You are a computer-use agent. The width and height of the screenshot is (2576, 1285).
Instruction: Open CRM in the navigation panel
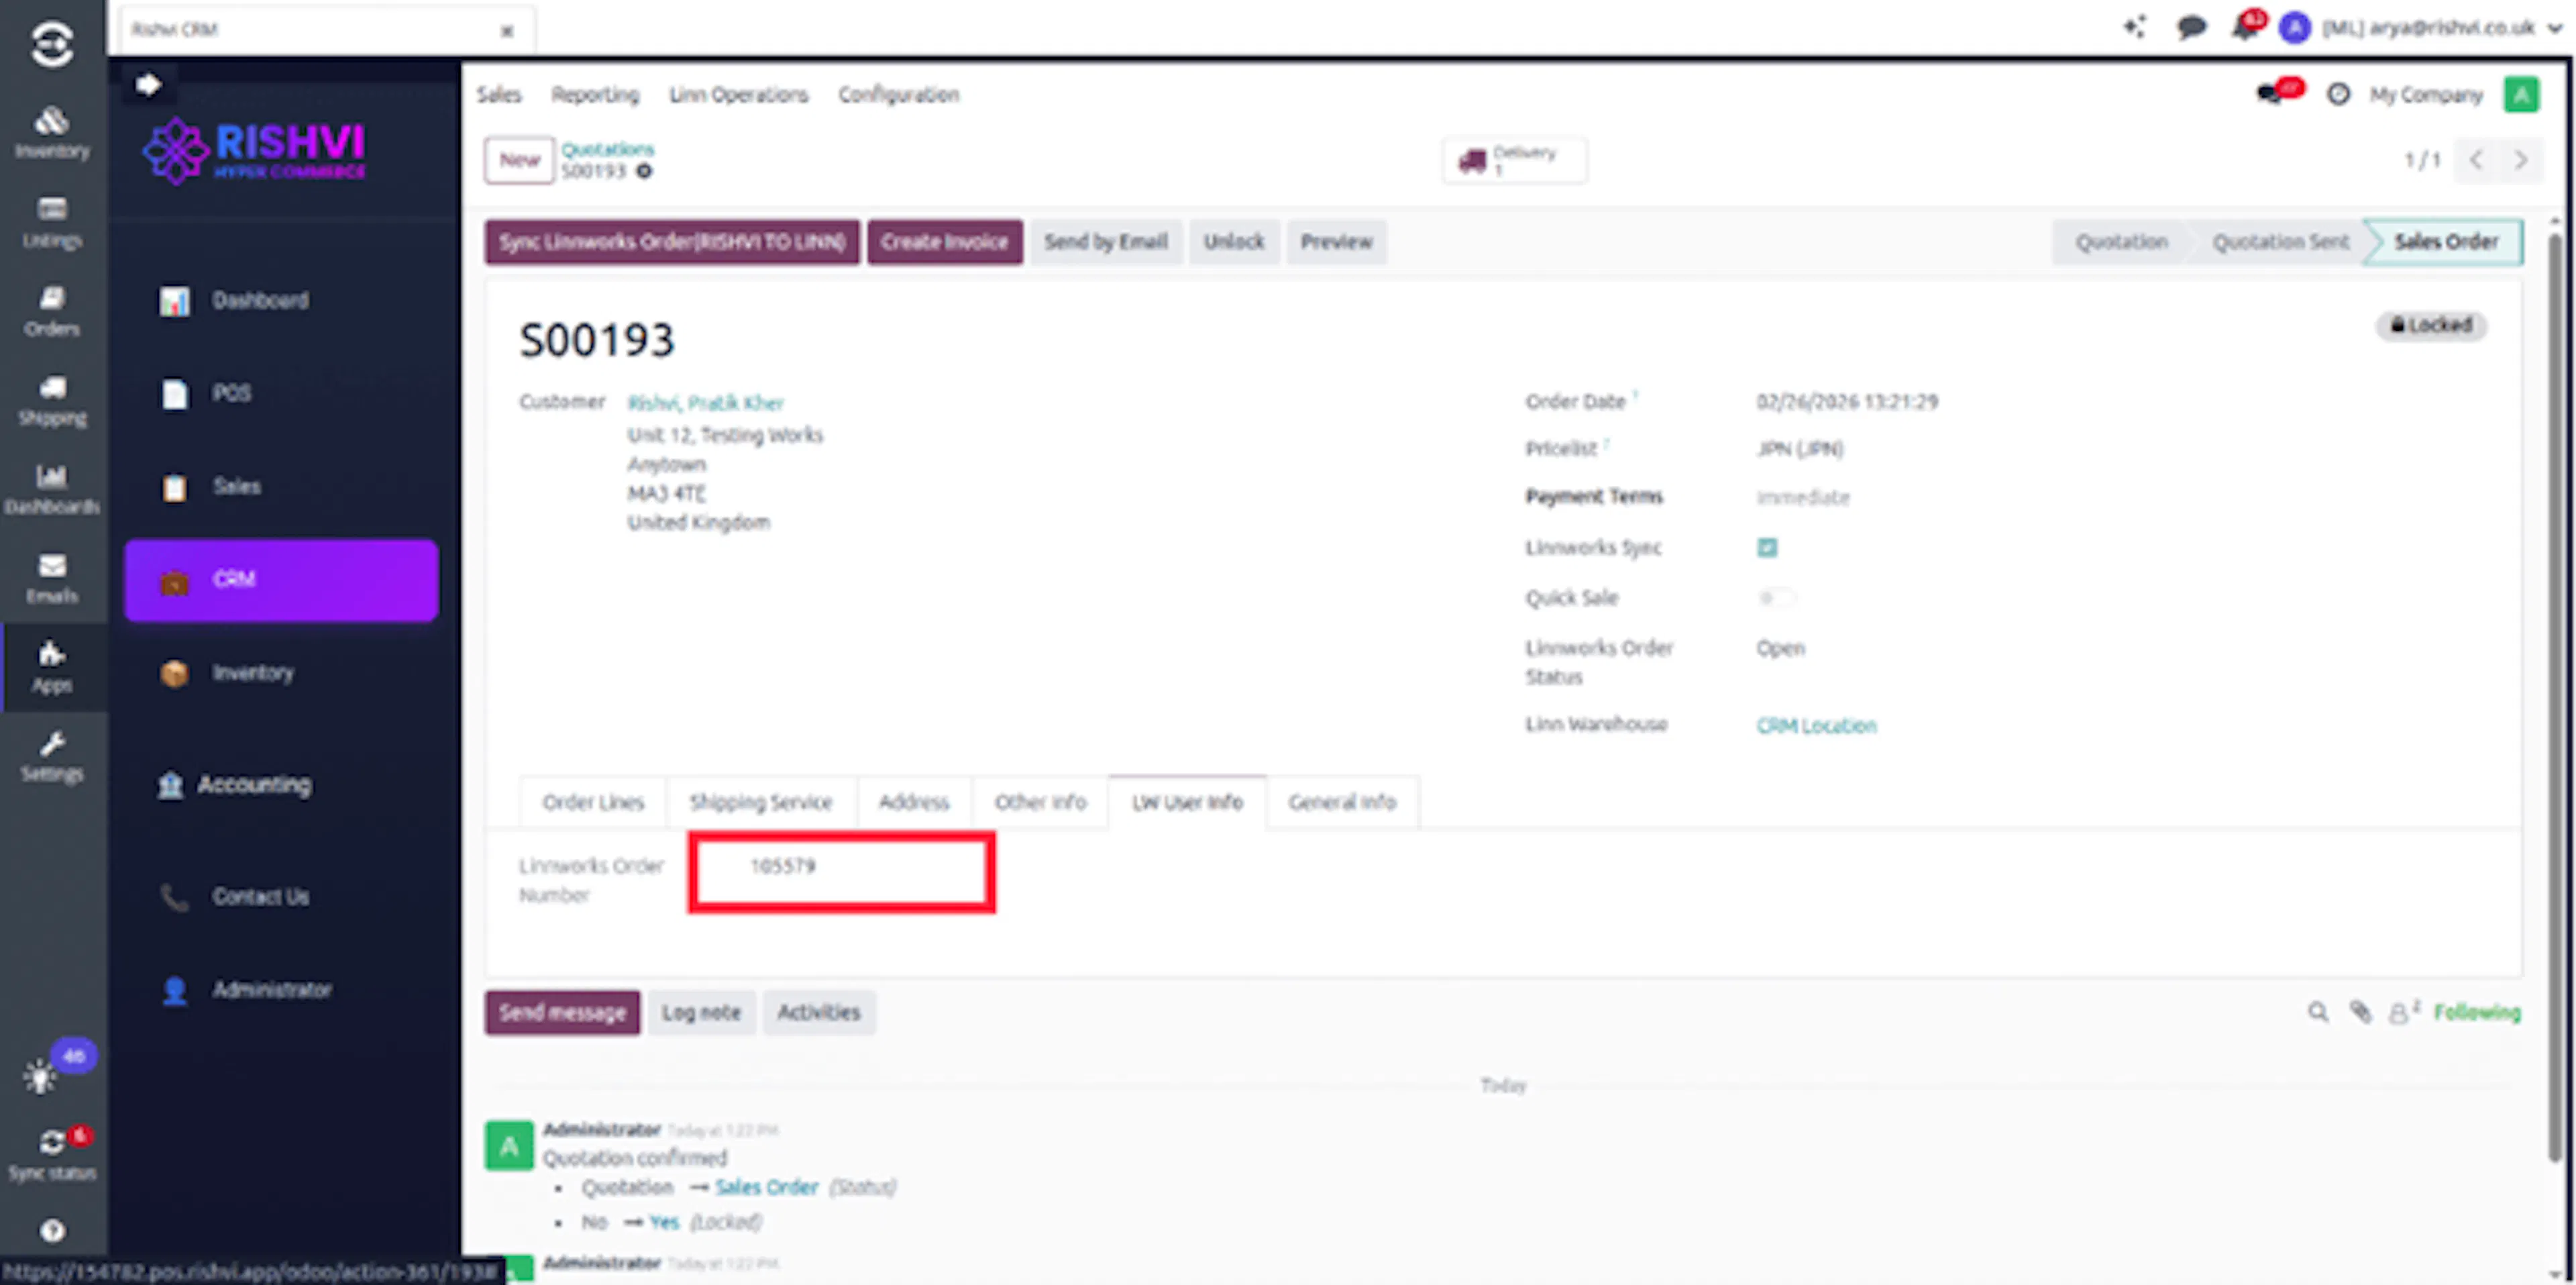click(x=281, y=580)
